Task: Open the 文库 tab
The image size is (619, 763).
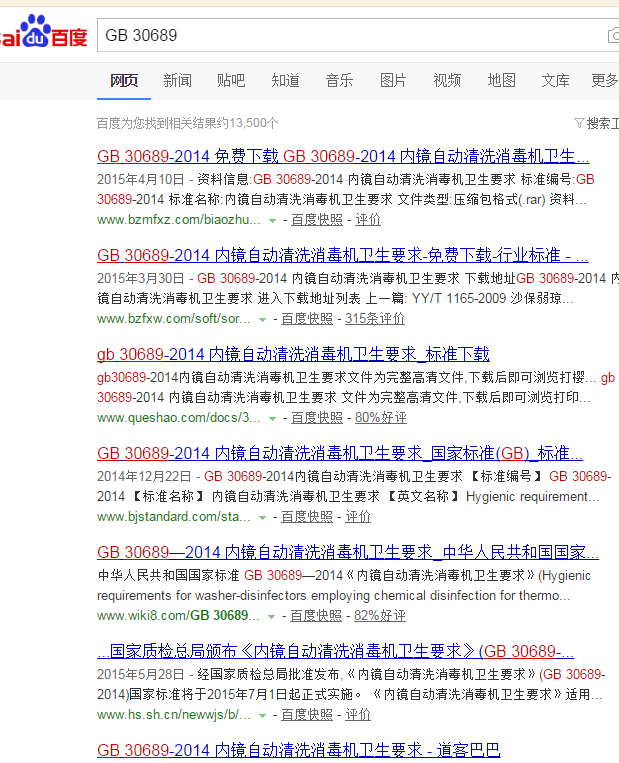Action: pyautogui.click(x=555, y=81)
